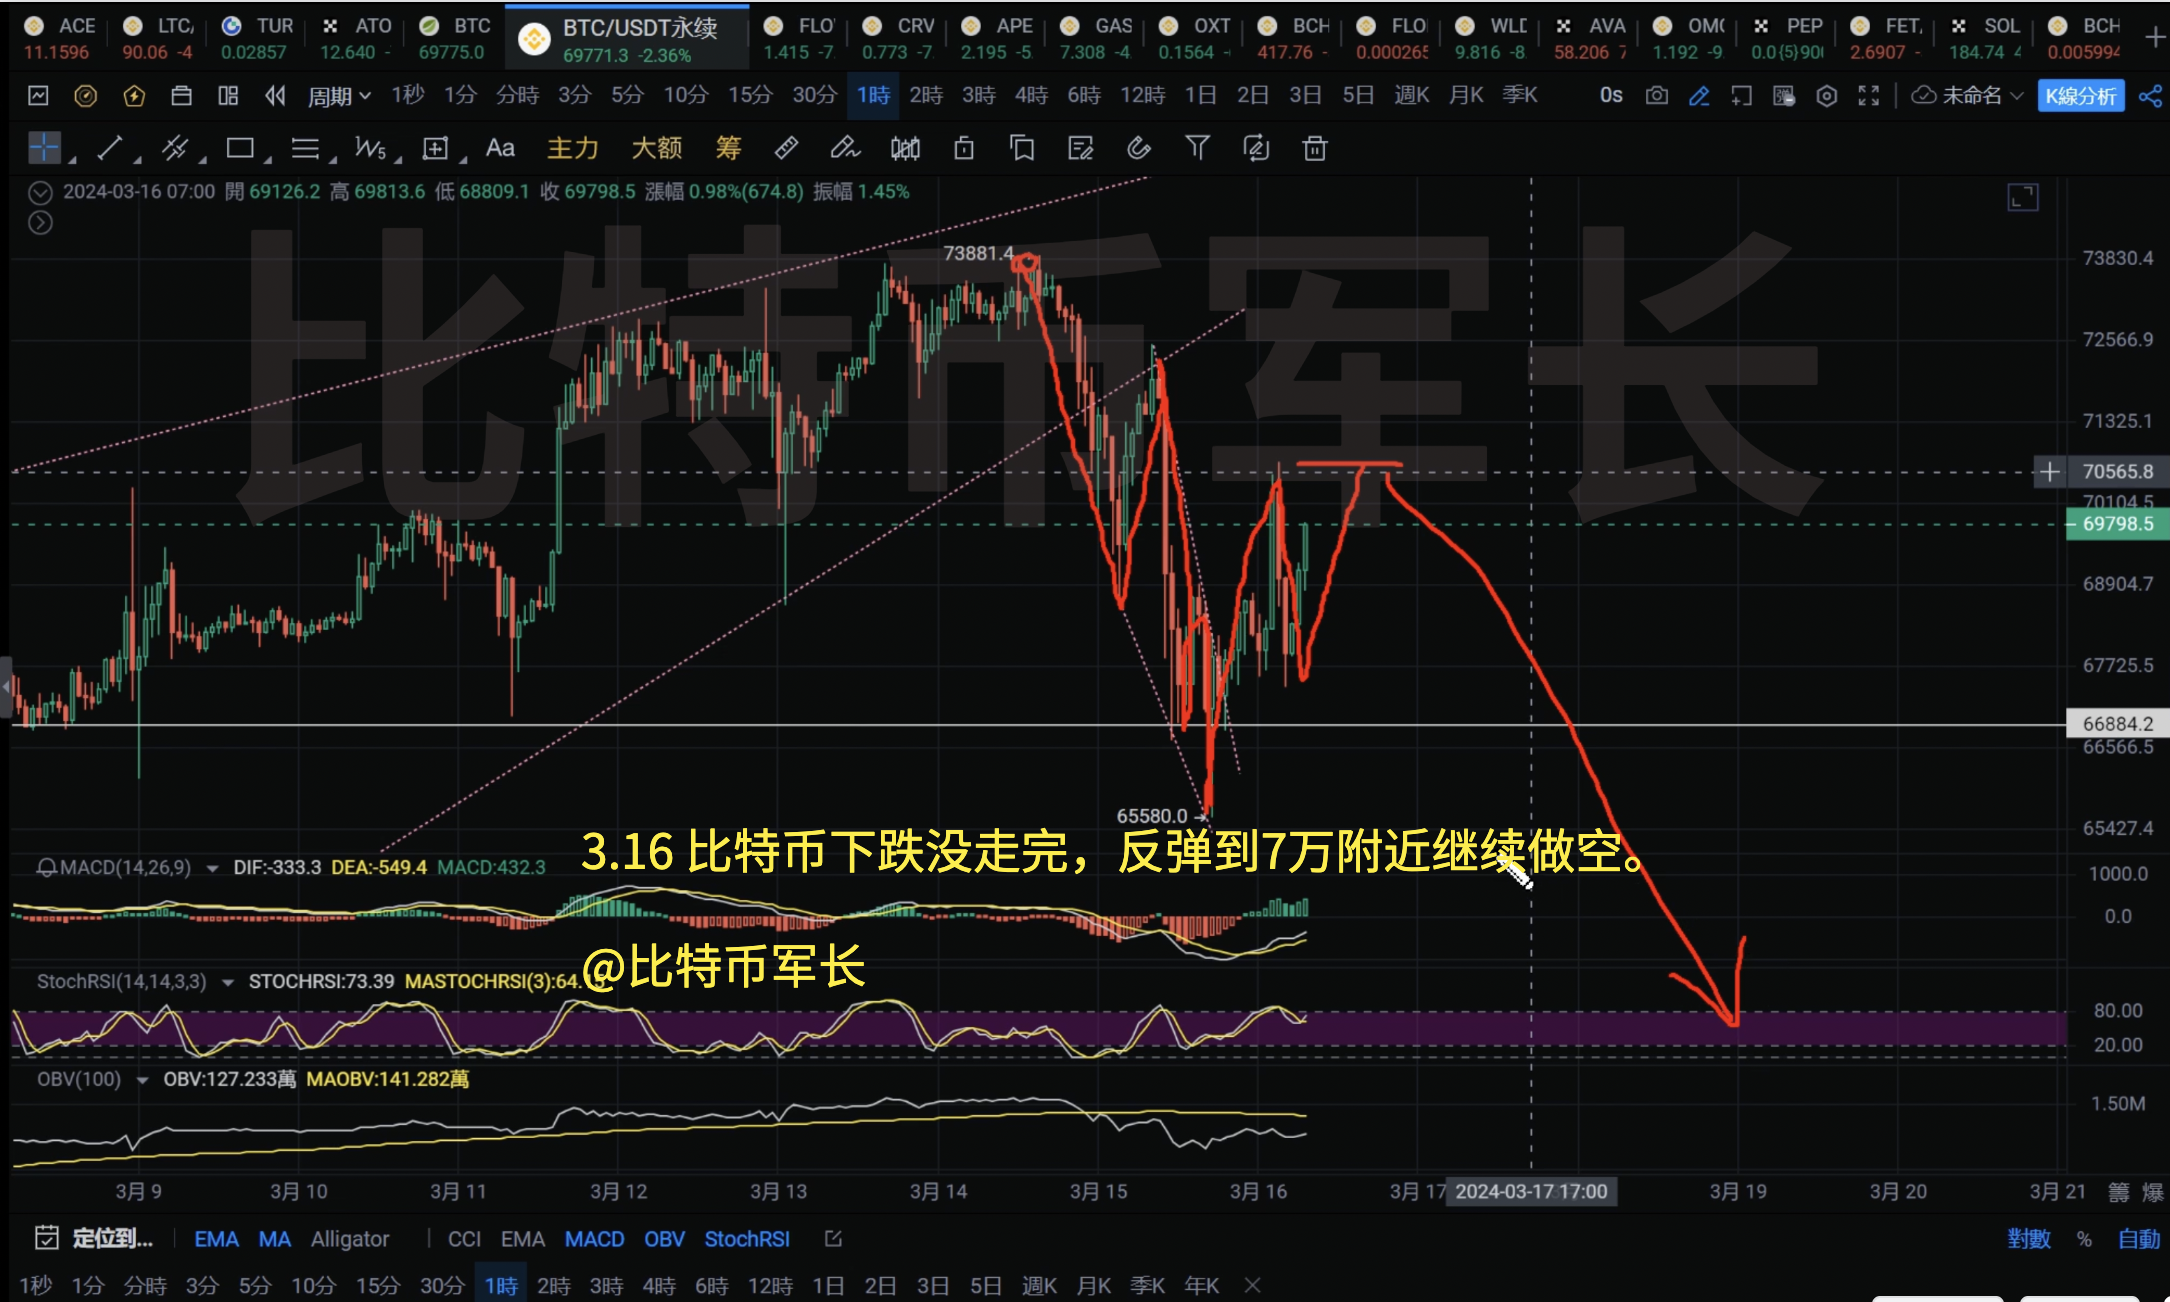
Task: Click the 大额 large orders button
Action: coord(656,149)
